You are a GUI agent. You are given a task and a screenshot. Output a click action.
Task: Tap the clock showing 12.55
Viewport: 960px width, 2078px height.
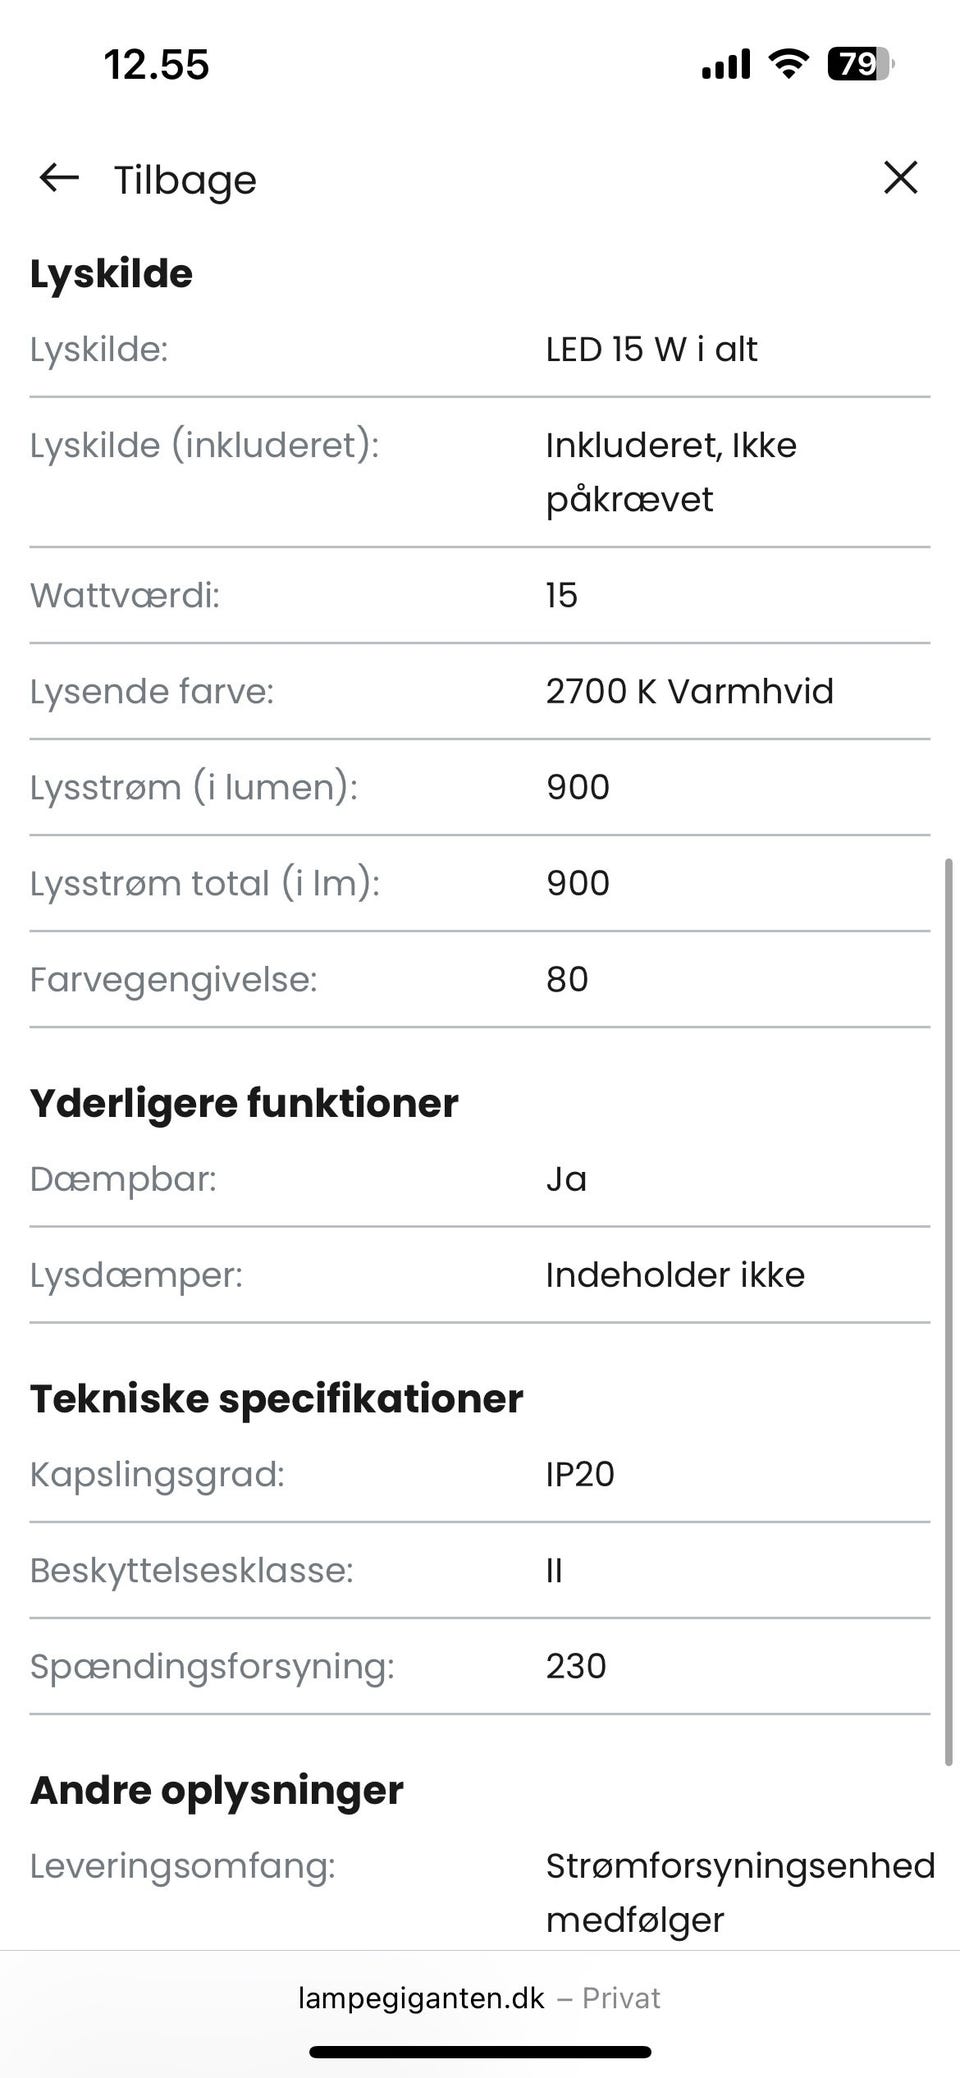[157, 65]
